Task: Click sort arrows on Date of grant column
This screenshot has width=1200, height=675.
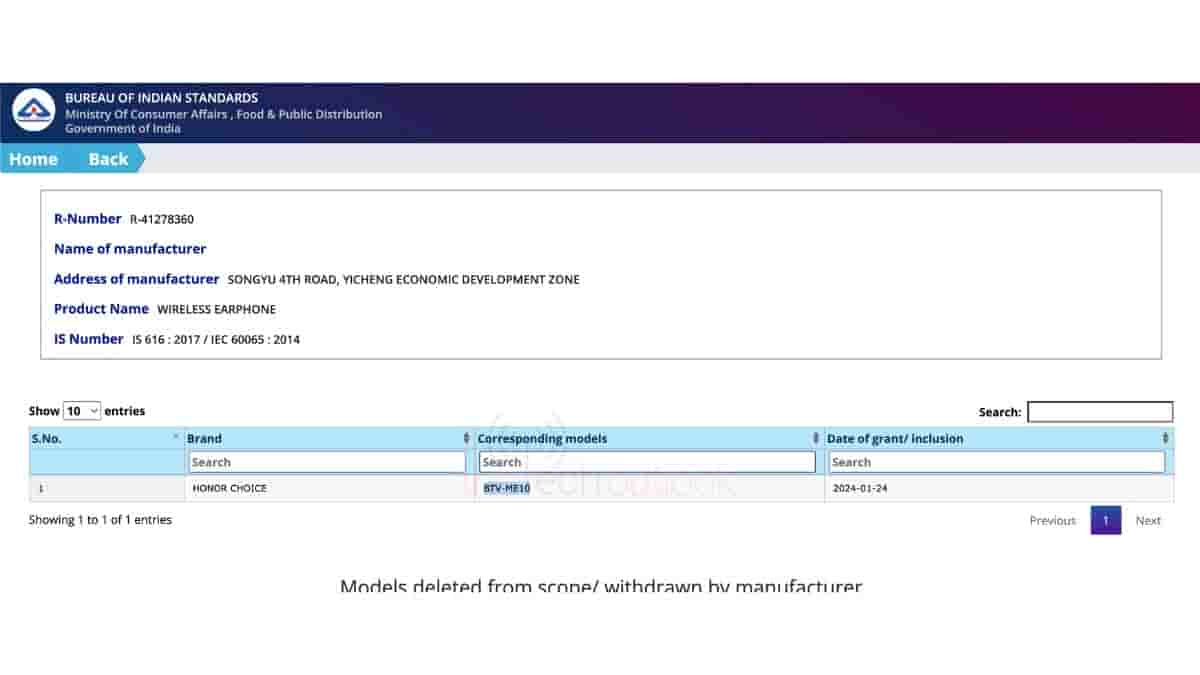Action: point(1165,438)
